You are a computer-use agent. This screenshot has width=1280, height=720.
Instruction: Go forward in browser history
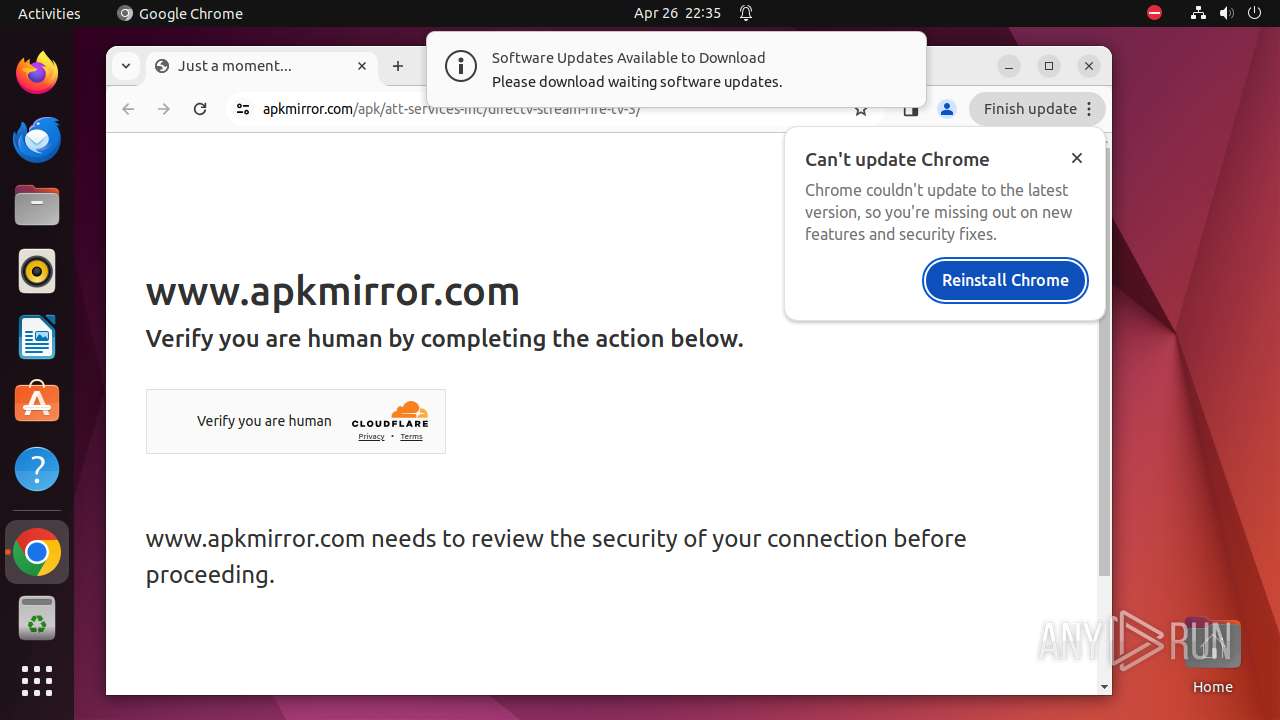tap(164, 109)
